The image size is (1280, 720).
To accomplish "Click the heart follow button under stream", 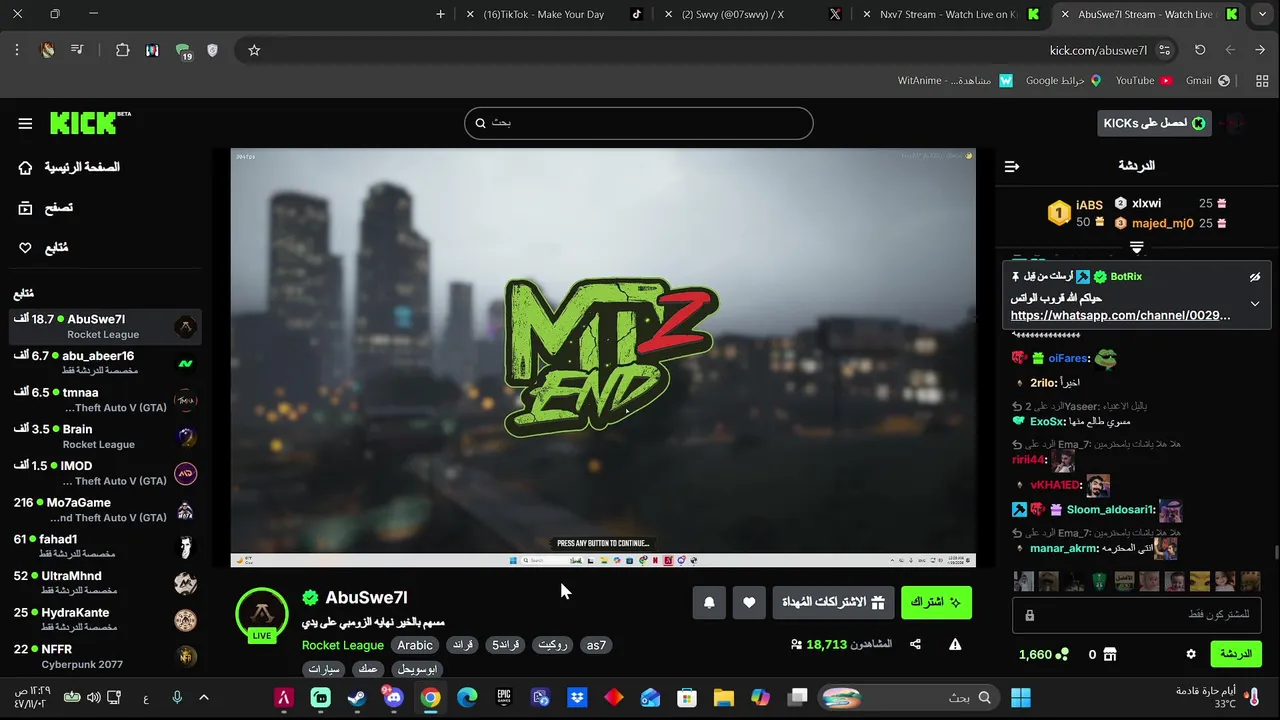I will pos(749,602).
